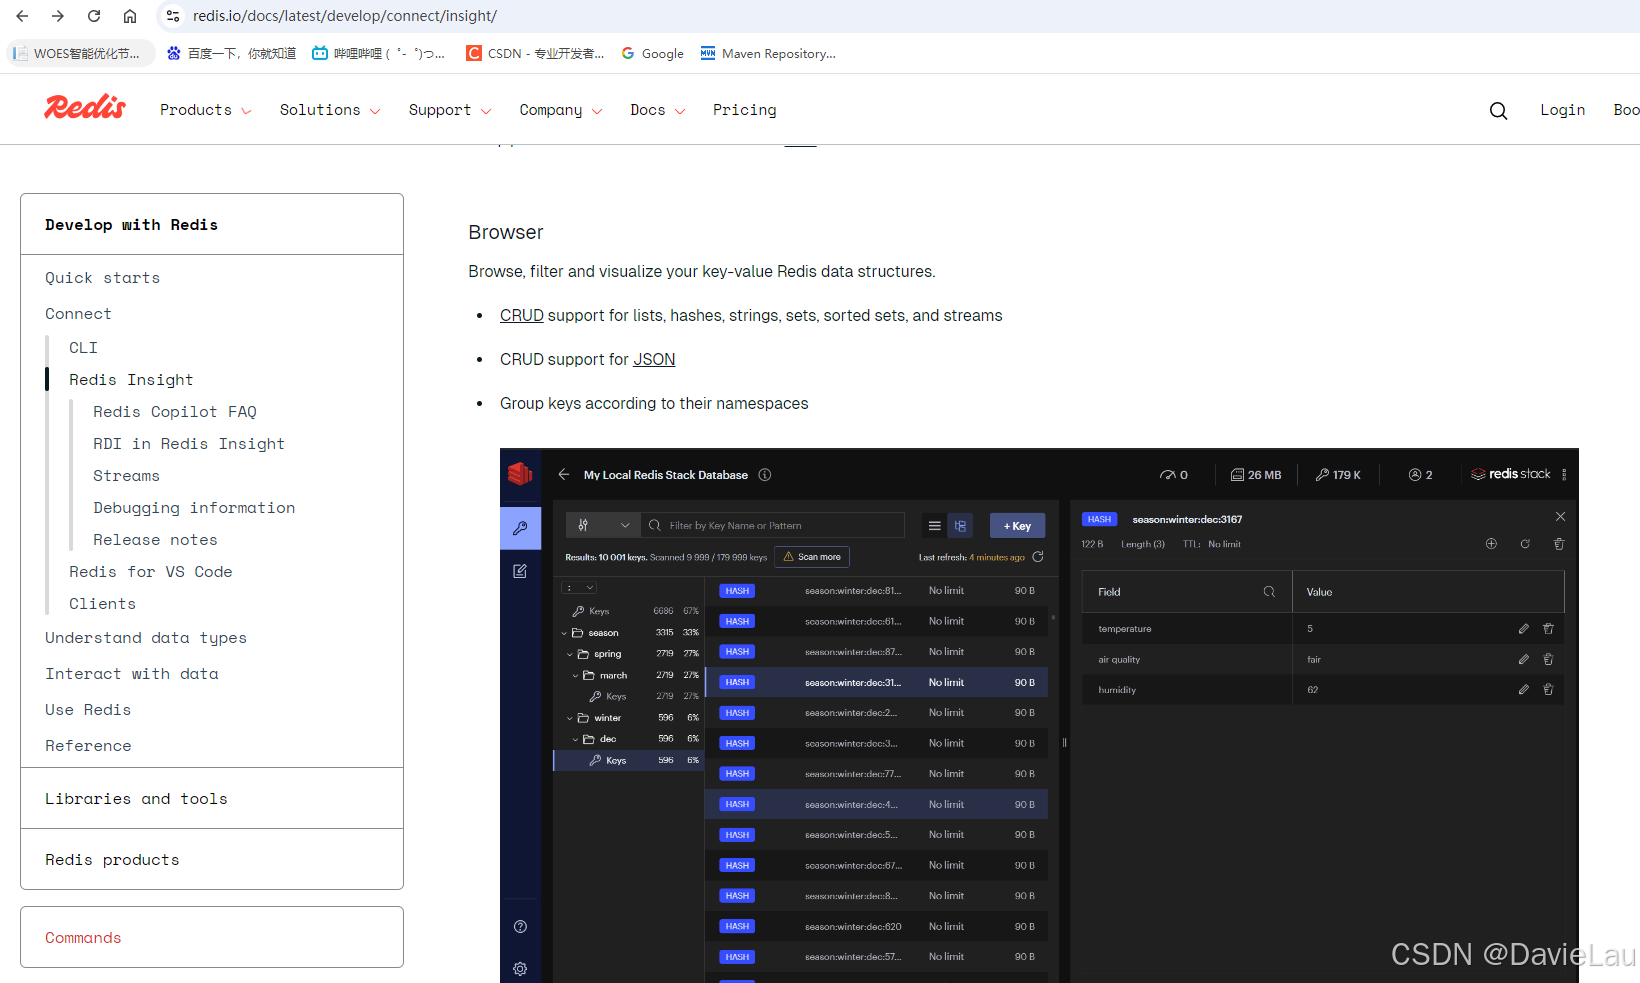Viewport: 1640px width, 983px height.
Task: Click the site search magnifier icon
Action: tap(1498, 111)
